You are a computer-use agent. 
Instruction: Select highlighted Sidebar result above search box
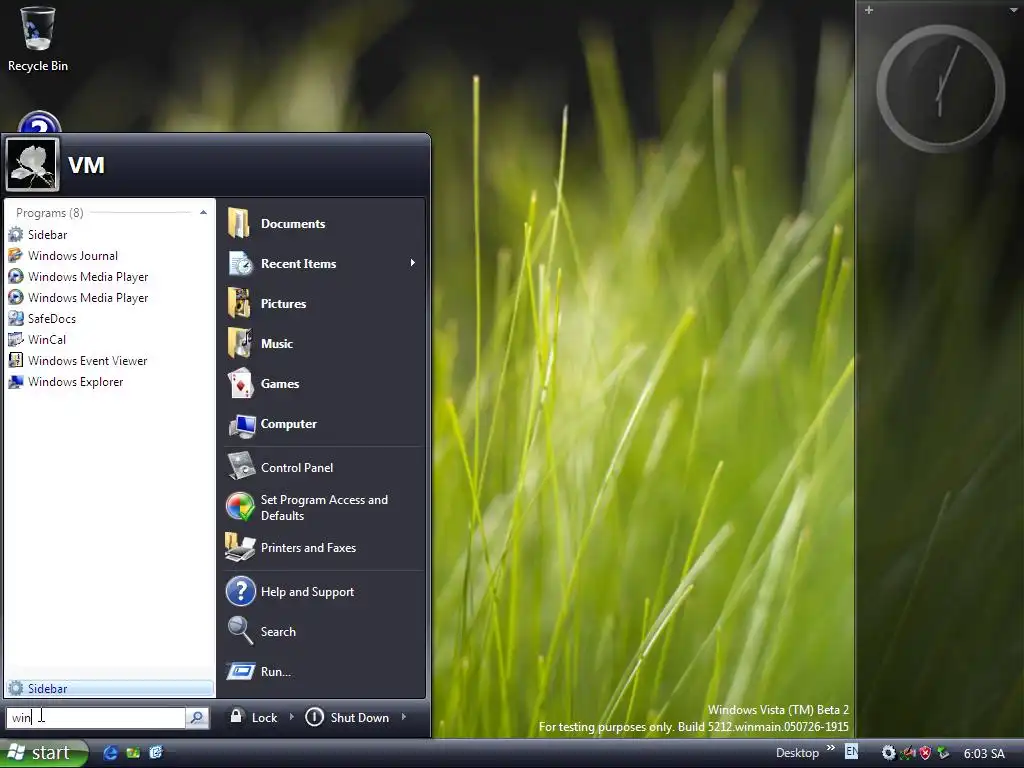click(x=110, y=688)
